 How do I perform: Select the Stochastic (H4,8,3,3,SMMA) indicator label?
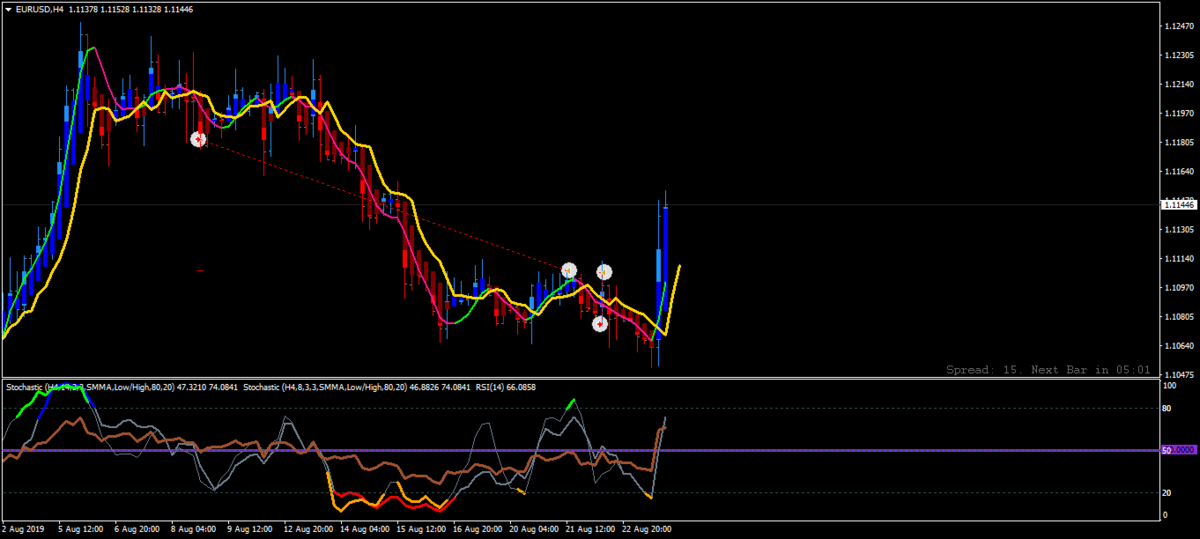357,386
